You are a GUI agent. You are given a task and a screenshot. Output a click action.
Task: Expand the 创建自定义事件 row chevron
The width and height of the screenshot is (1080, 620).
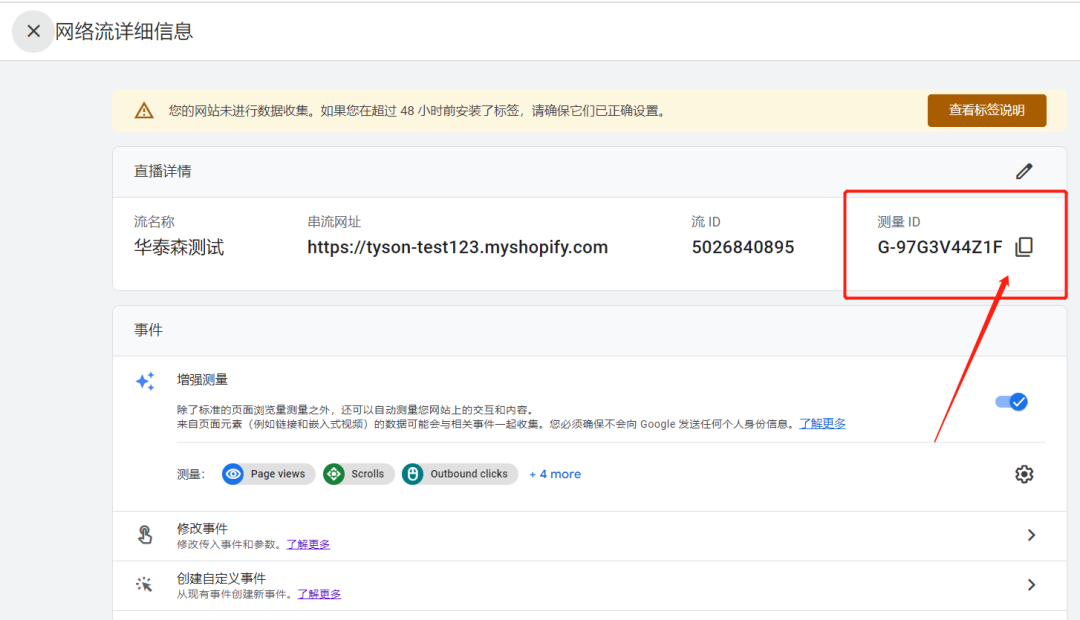tap(1031, 585)
